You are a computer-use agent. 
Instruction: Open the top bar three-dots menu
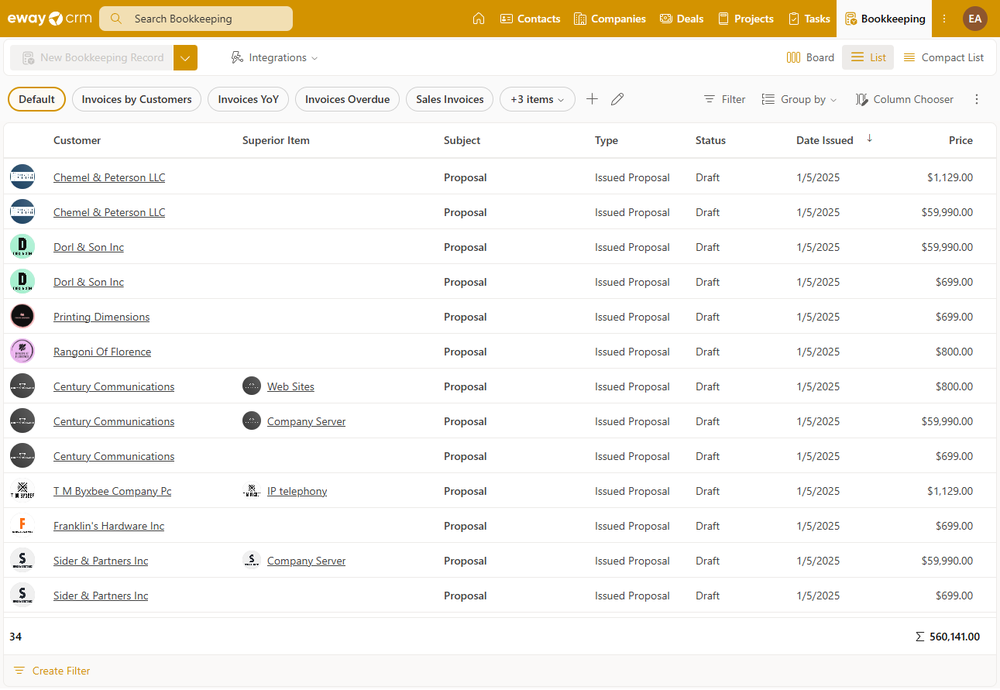944,19
